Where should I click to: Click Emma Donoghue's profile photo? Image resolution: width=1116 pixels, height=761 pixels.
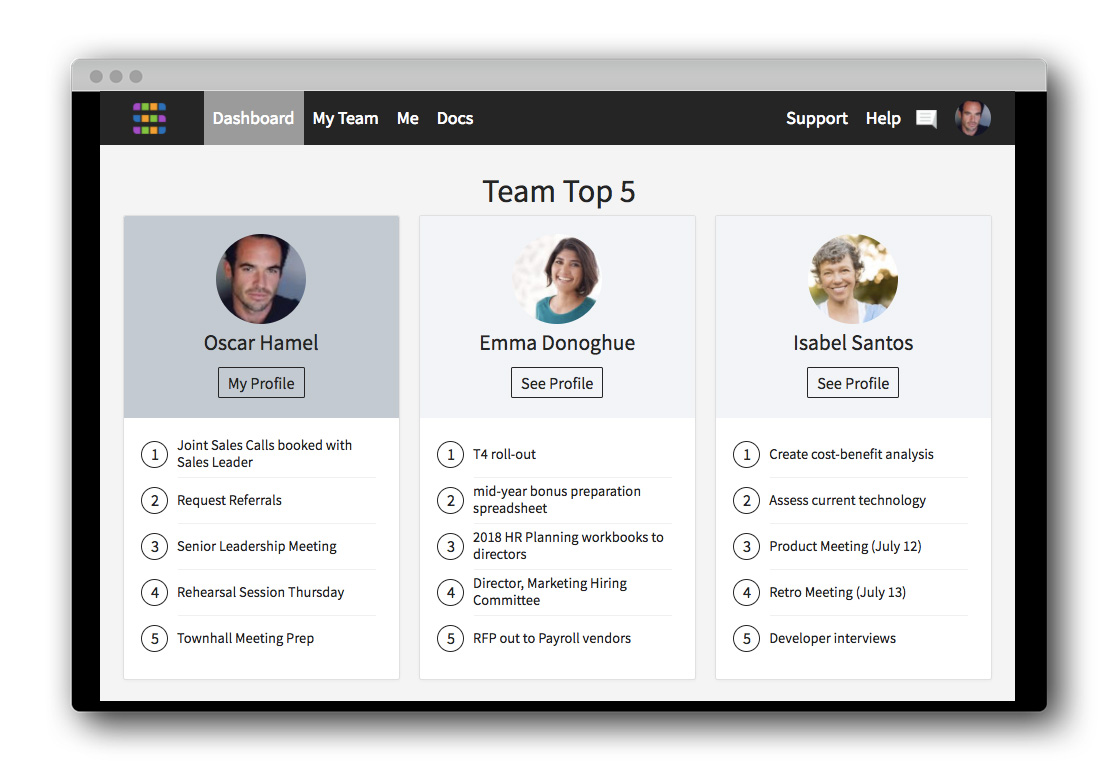pyautogui.click(x=557, y=279)
